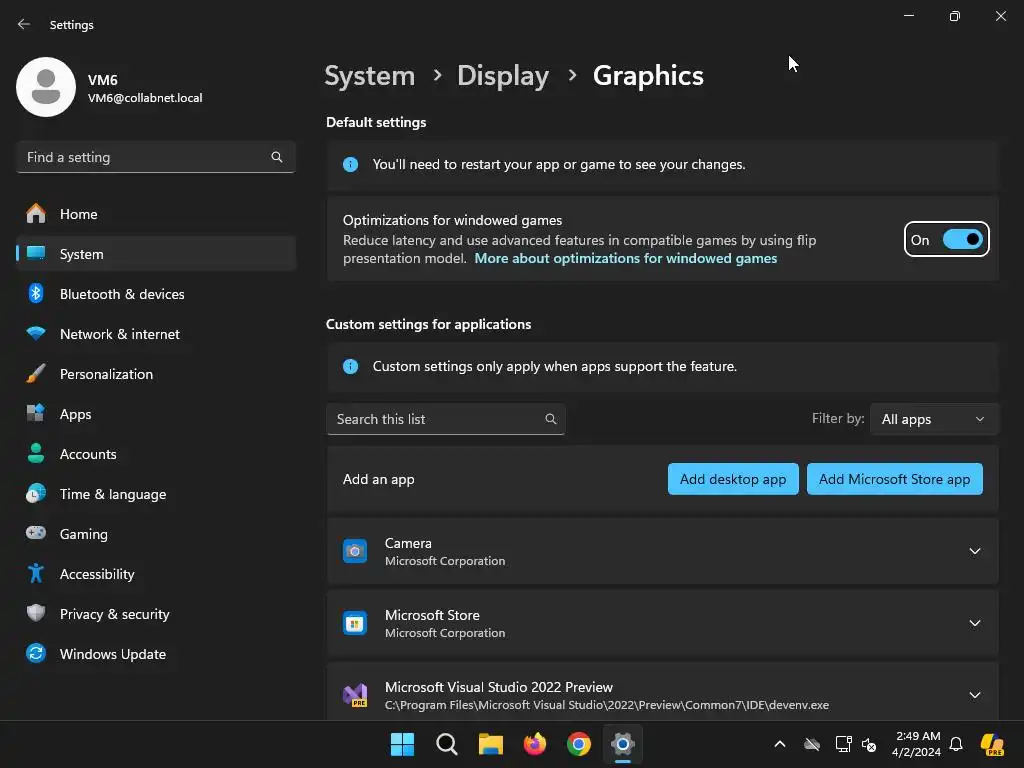
Task: Open Gaming settings
Action: [x=155, y=533]
